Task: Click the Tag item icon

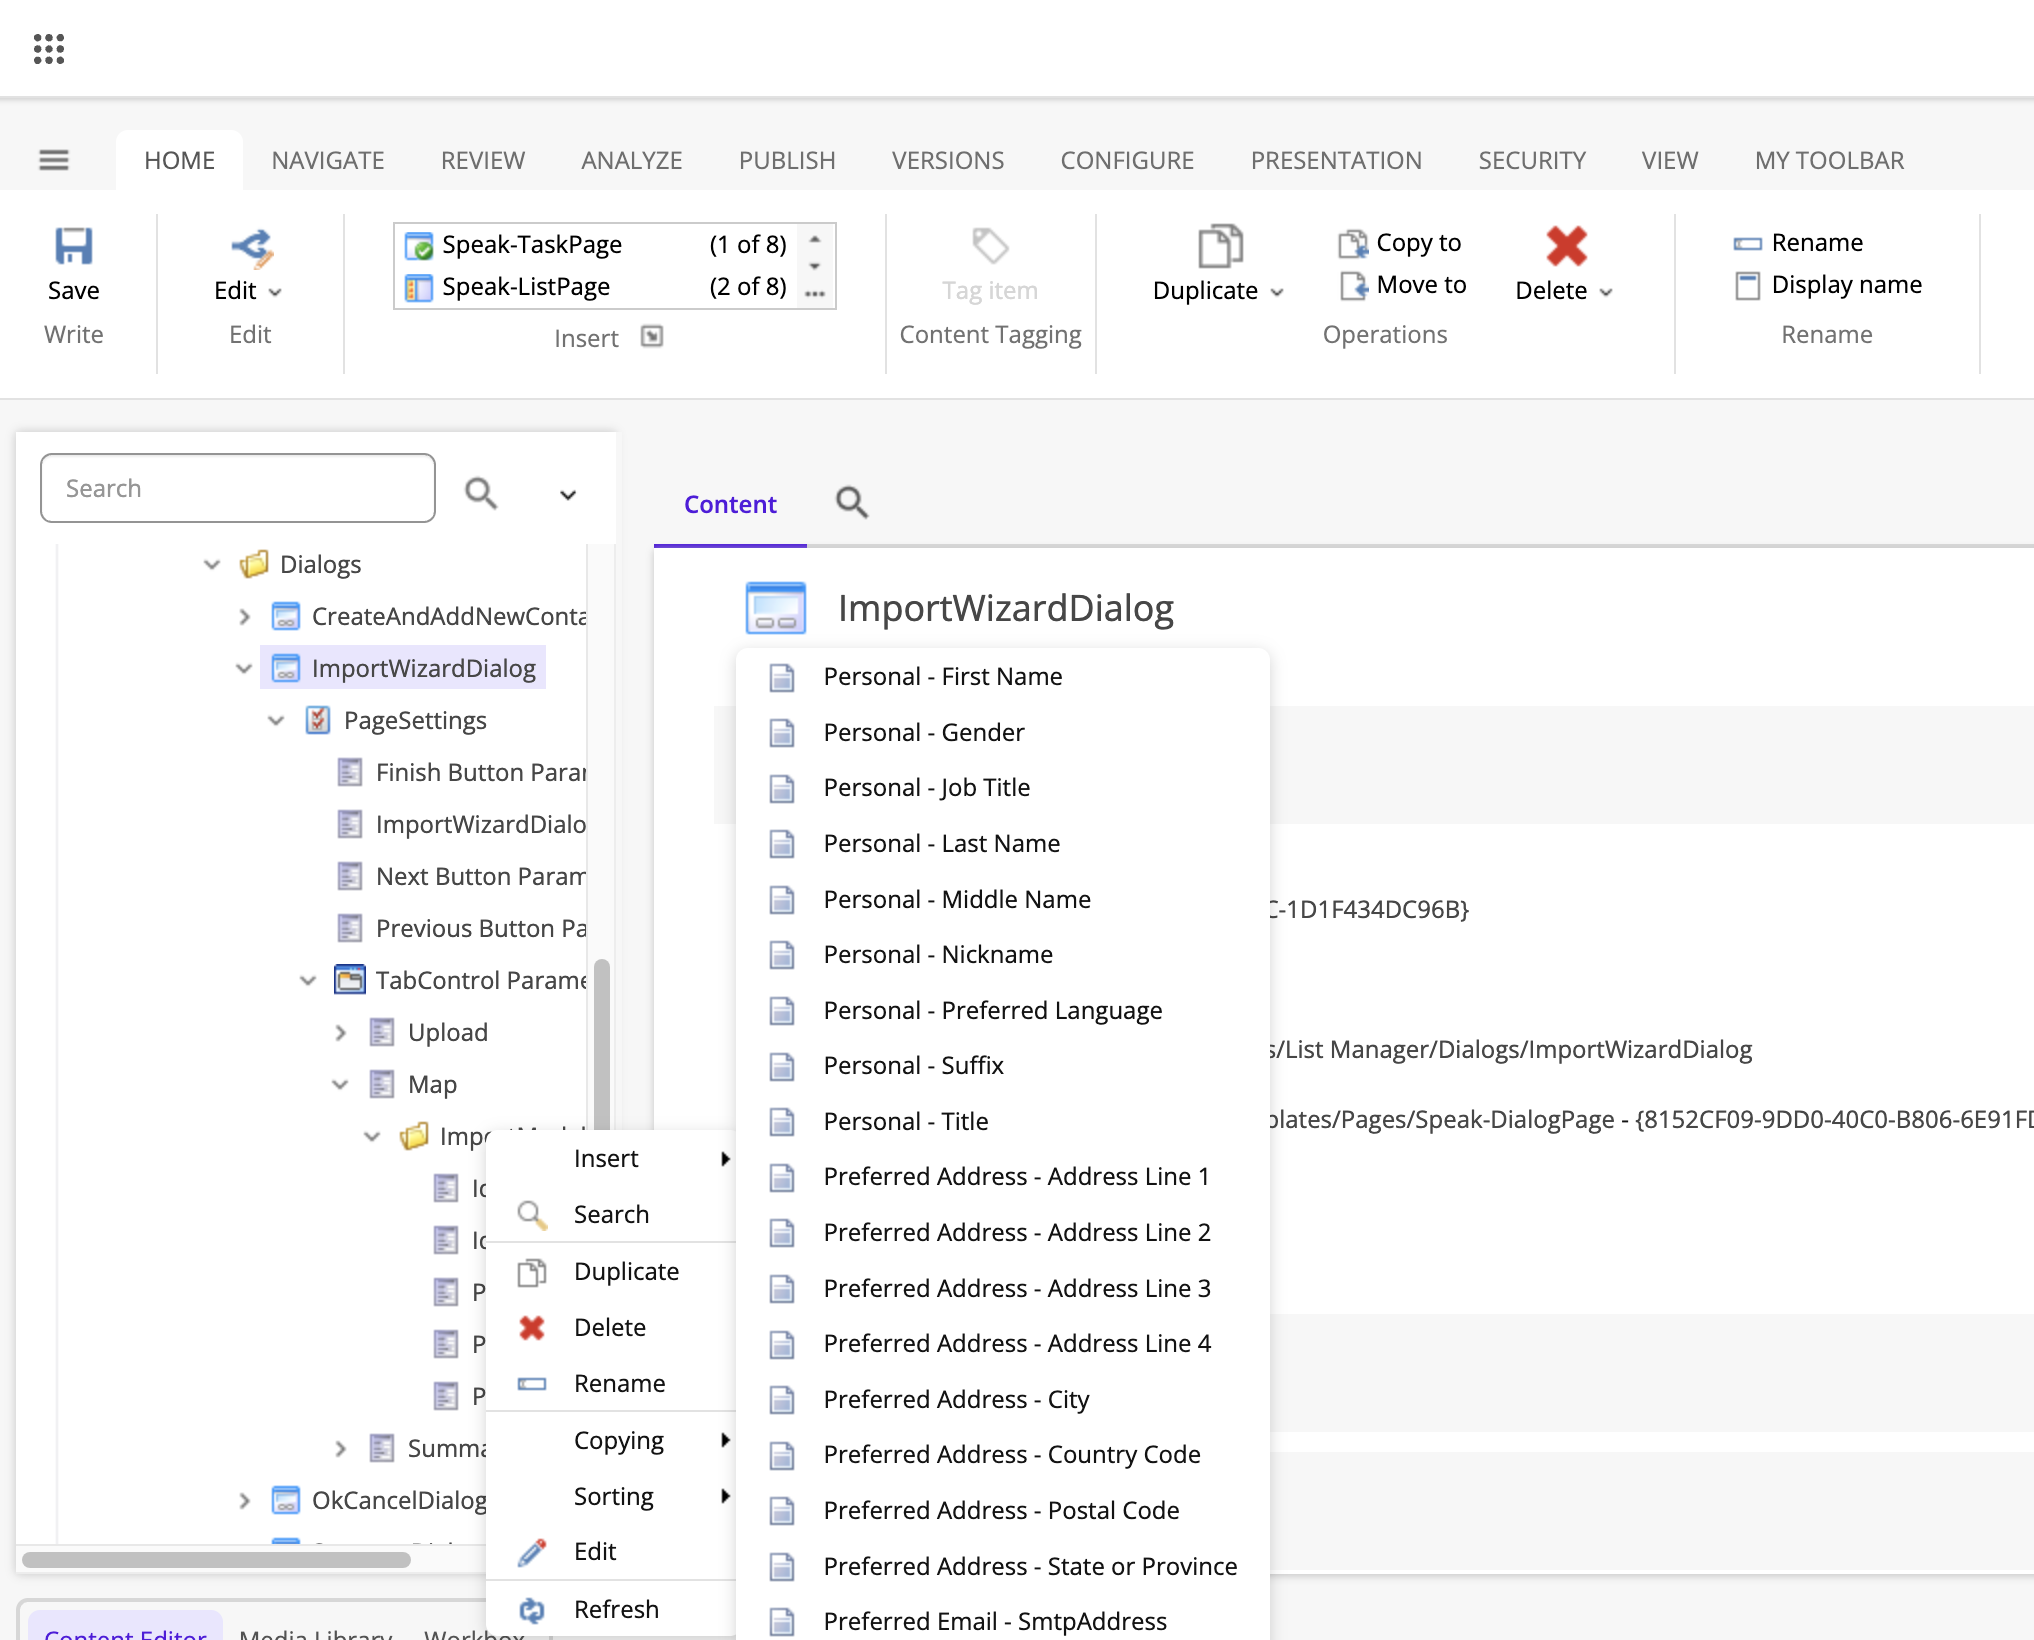Action: pos(990,246)
